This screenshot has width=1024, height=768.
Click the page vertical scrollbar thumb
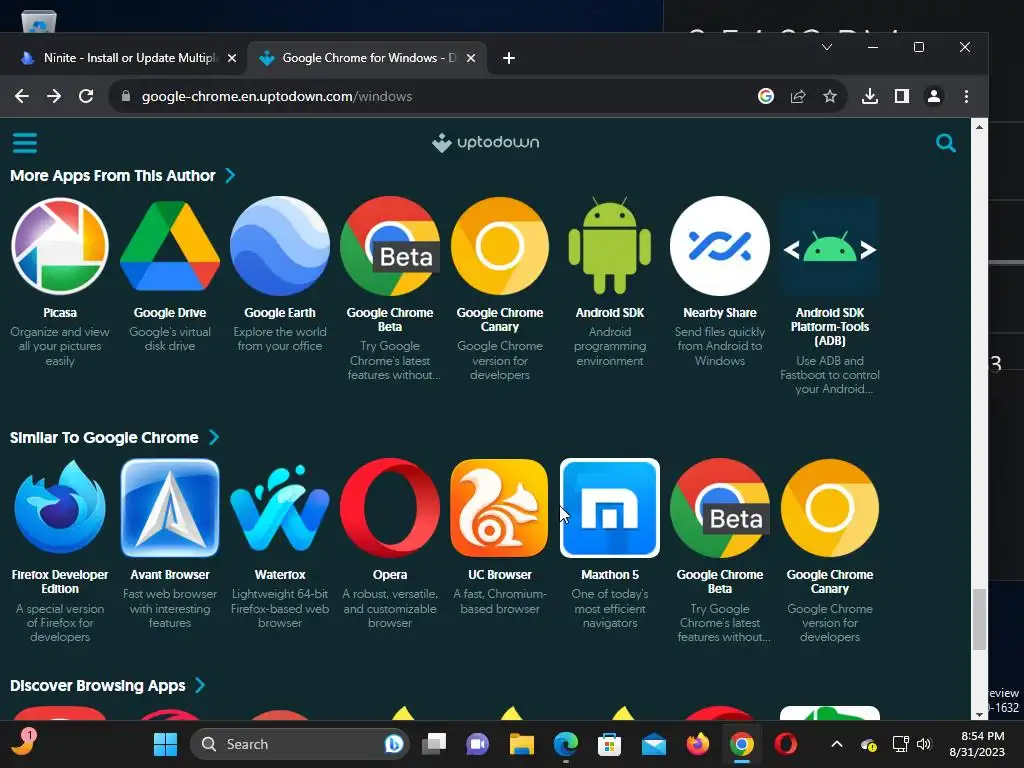point(979,619)
